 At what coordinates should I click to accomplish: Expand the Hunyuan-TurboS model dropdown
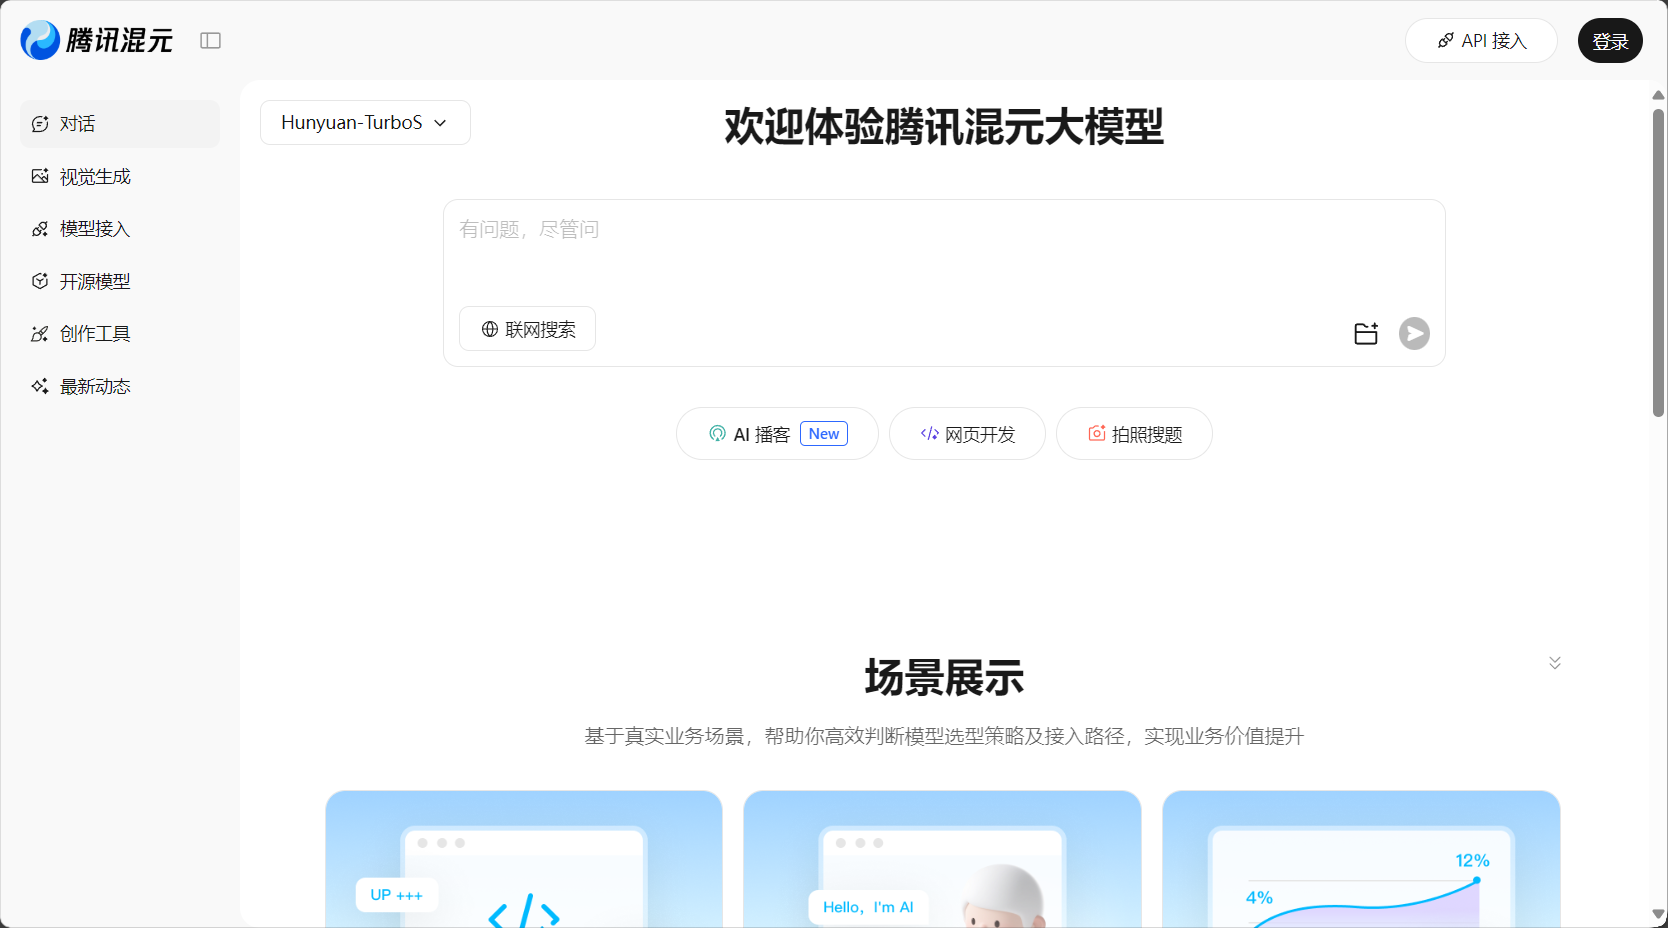pyautogui.click(x=365, y=122)
